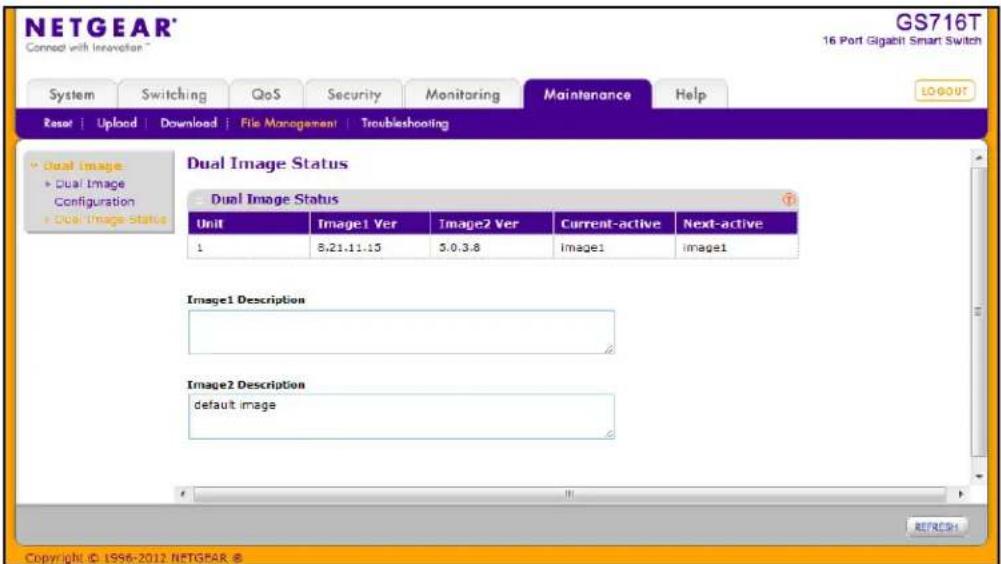Open Dual Image Configuration in the sidebar

point(94,192)
